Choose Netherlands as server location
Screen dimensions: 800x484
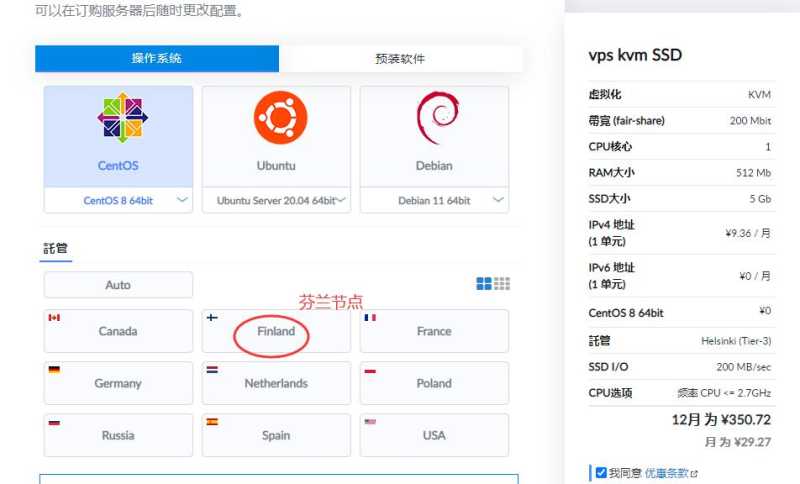pyautogui.click(x=276, y=383)
